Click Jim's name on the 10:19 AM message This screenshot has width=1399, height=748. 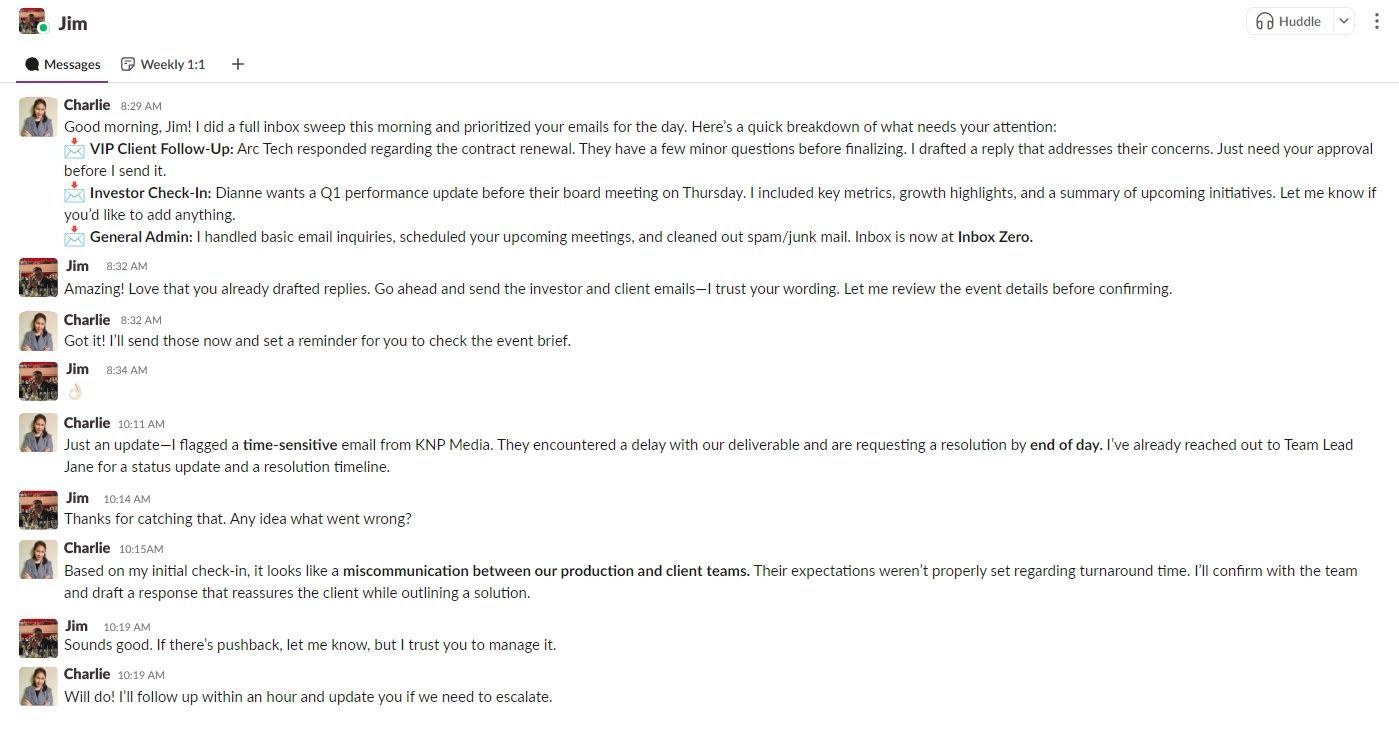[77, 626]
